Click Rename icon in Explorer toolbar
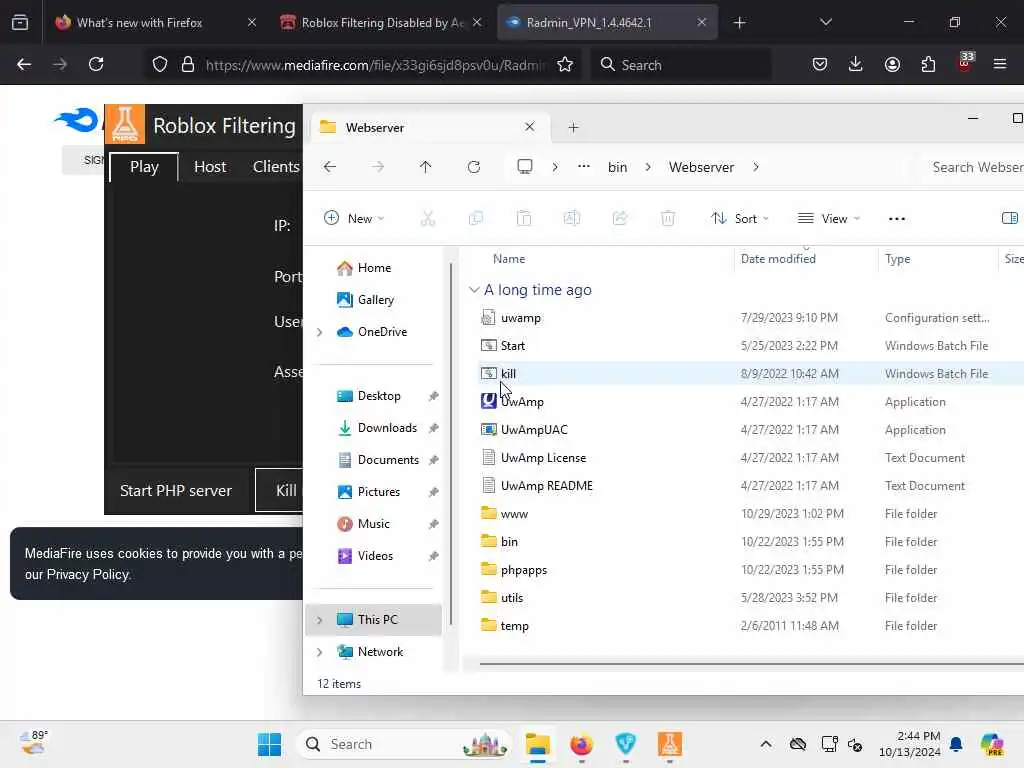1024x768 pixels. pos(571,218)
